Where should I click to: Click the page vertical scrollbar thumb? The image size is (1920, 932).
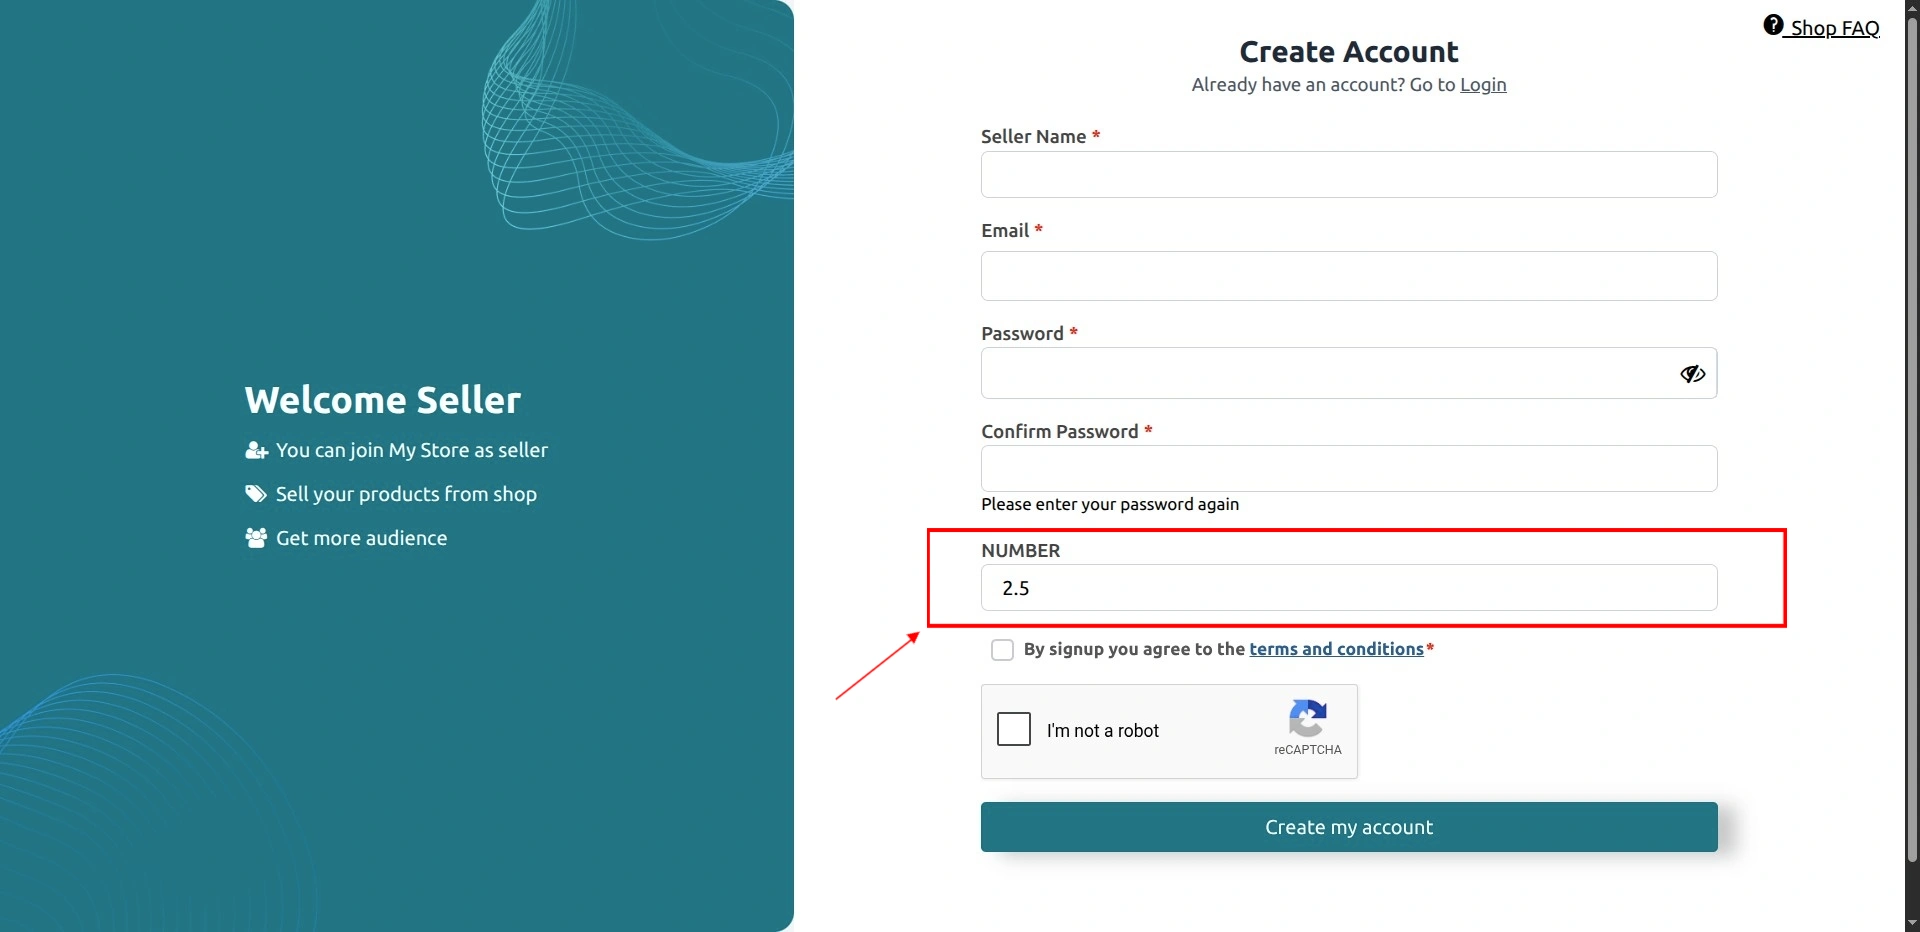(1912, 440)
